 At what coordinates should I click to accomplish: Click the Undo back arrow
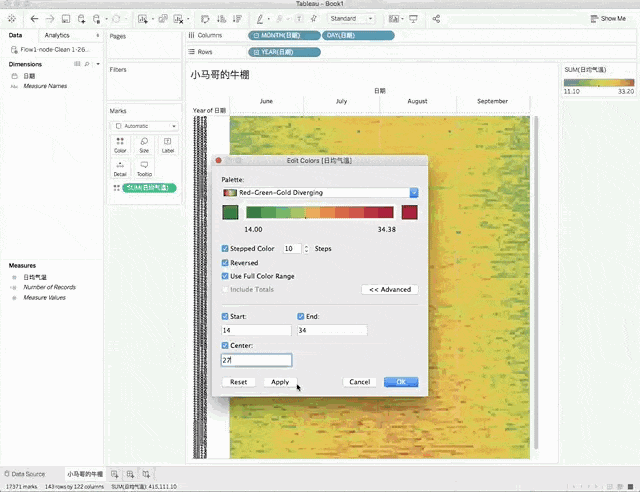(x=34, y=19)
